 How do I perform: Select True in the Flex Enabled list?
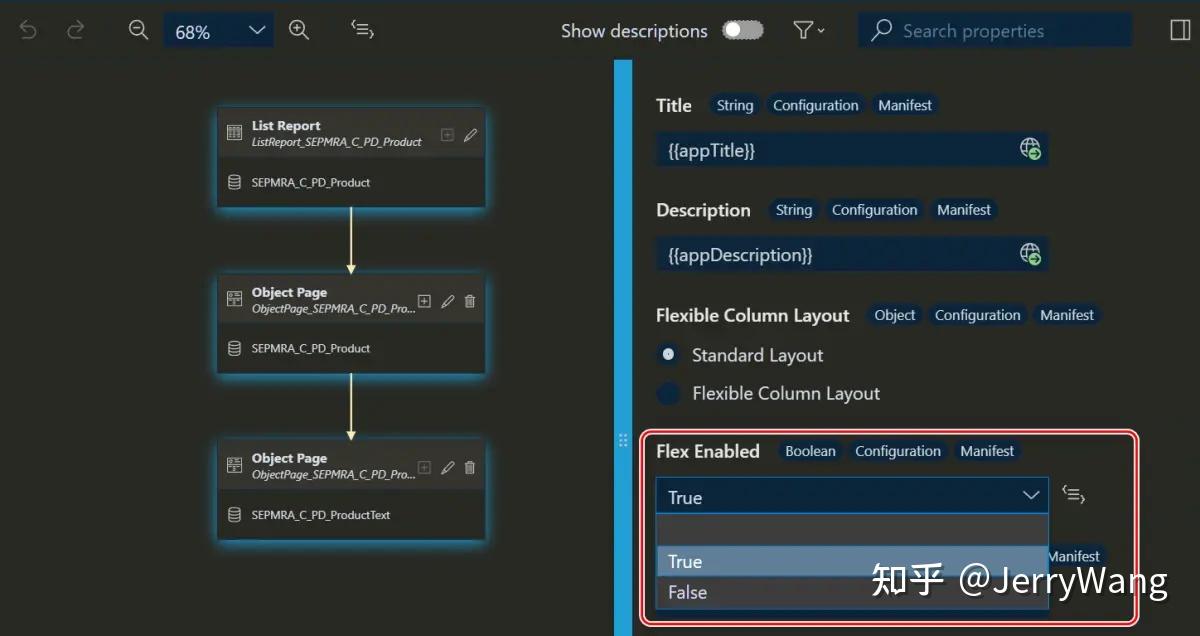click(684, 561)
